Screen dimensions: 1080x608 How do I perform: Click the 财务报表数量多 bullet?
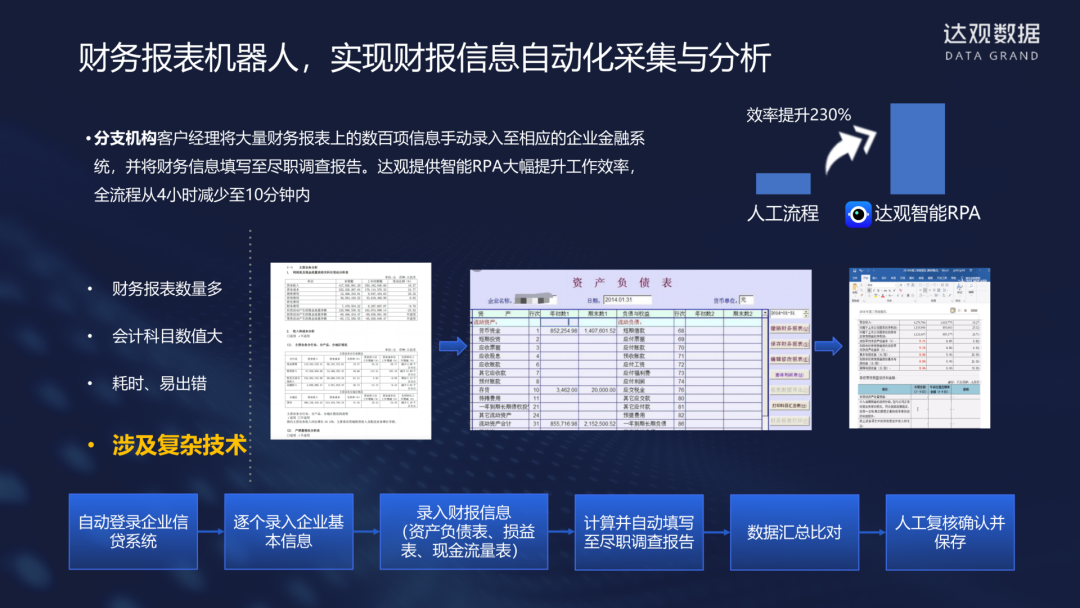(x=167, y=289)
